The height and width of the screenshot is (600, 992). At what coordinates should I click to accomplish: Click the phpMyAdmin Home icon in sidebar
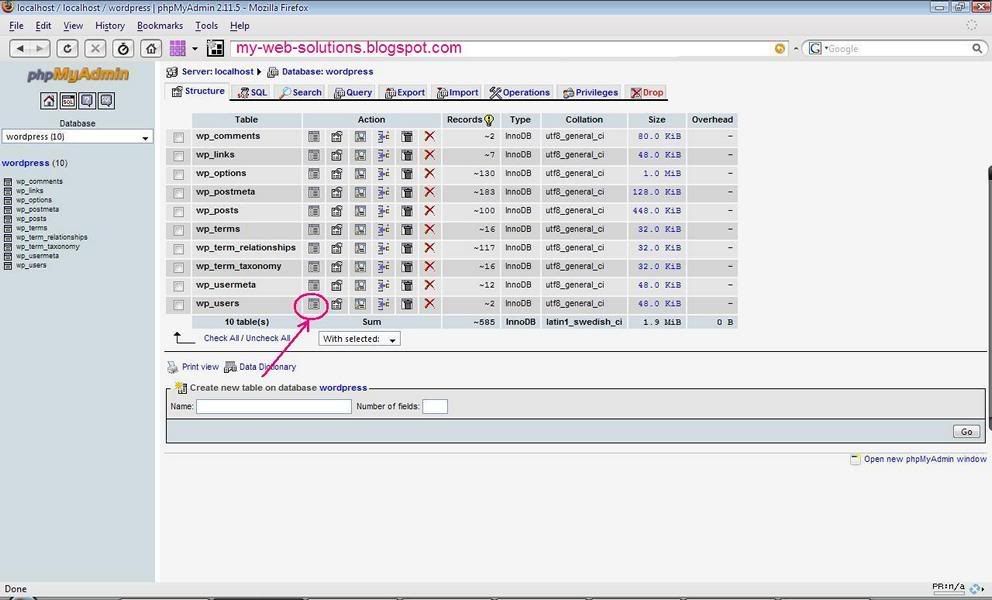pos(49,101)
